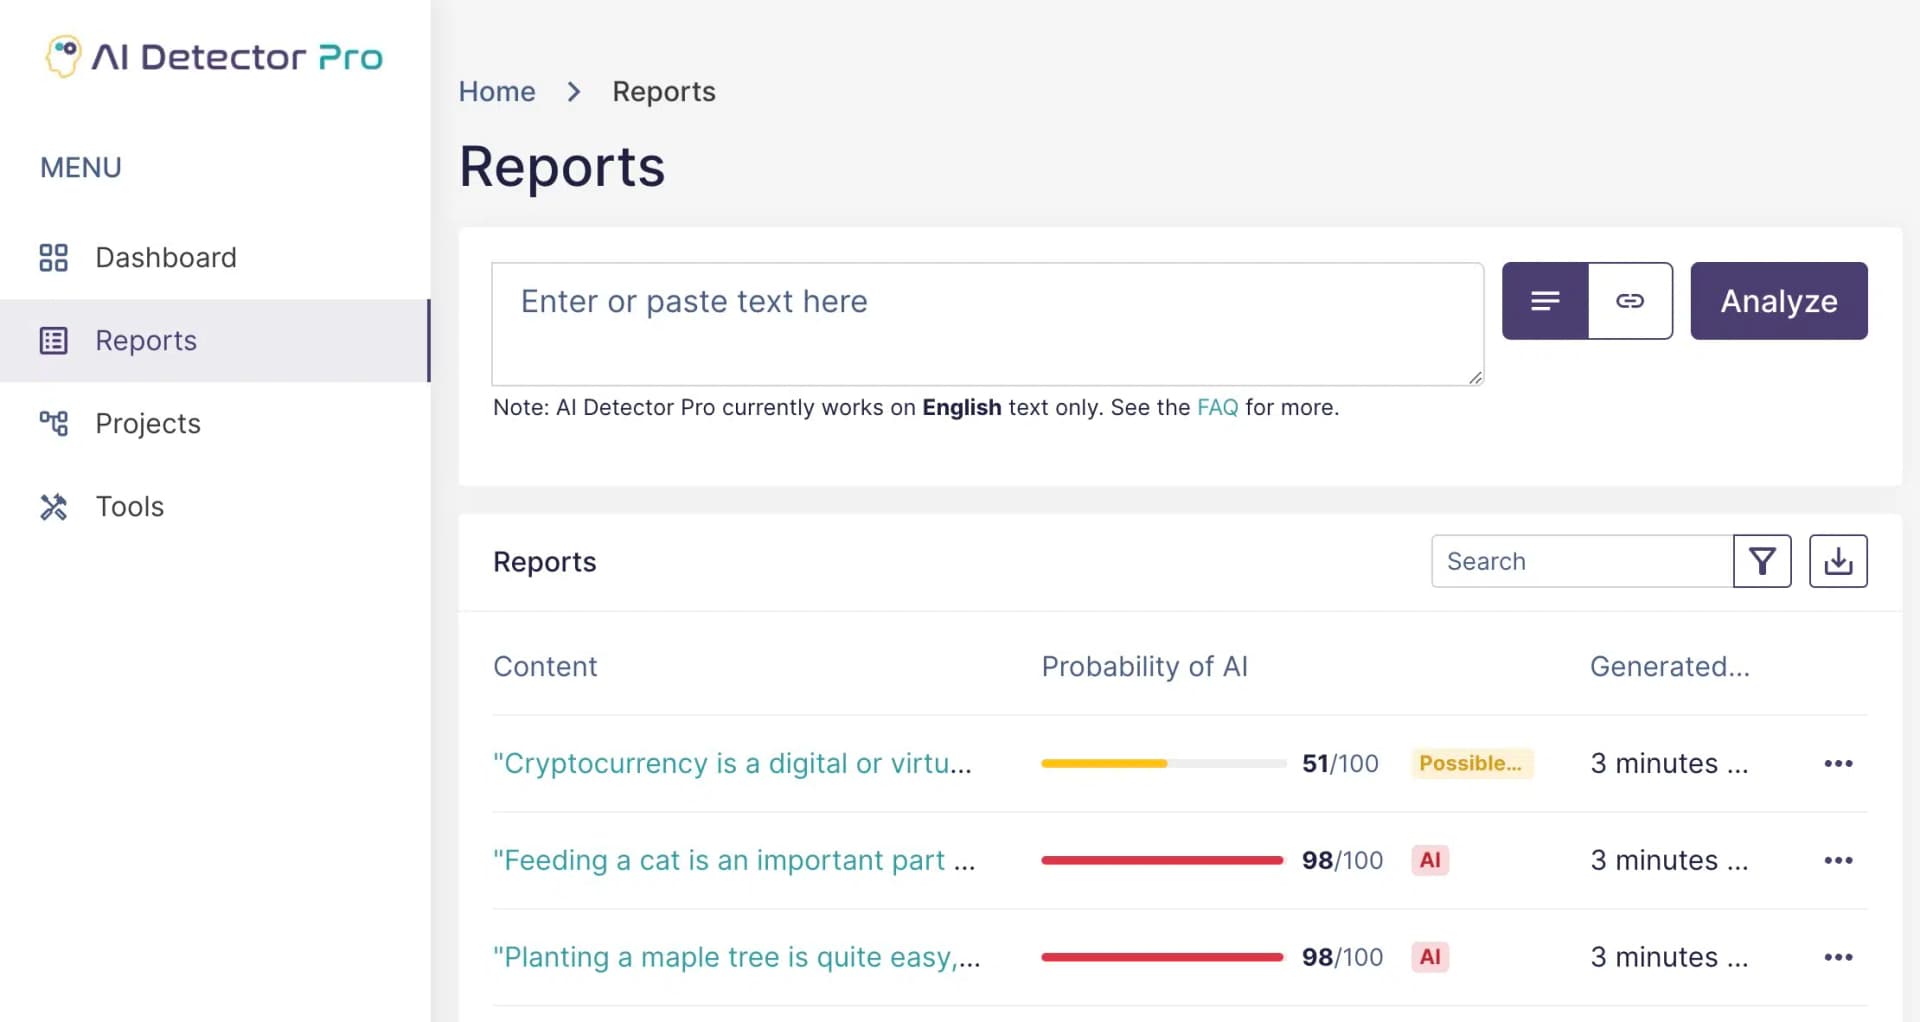Click the Projects hierarchy icon

click(x=53, y=423)
